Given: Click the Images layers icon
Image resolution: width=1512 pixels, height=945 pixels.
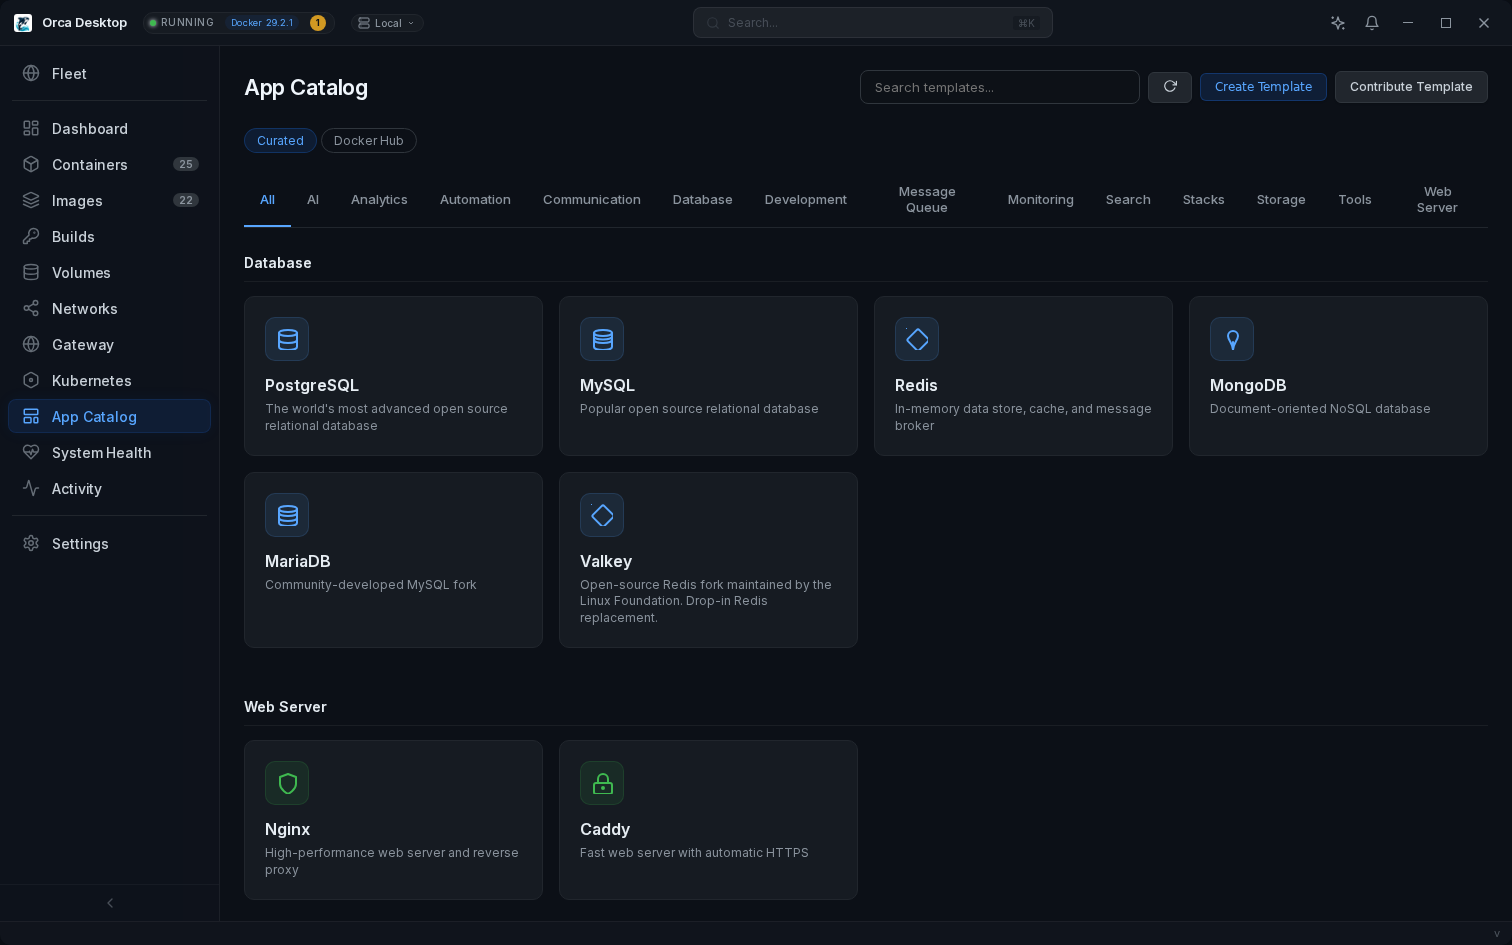Looking at the screenshot, I should [x=31, y=200].
